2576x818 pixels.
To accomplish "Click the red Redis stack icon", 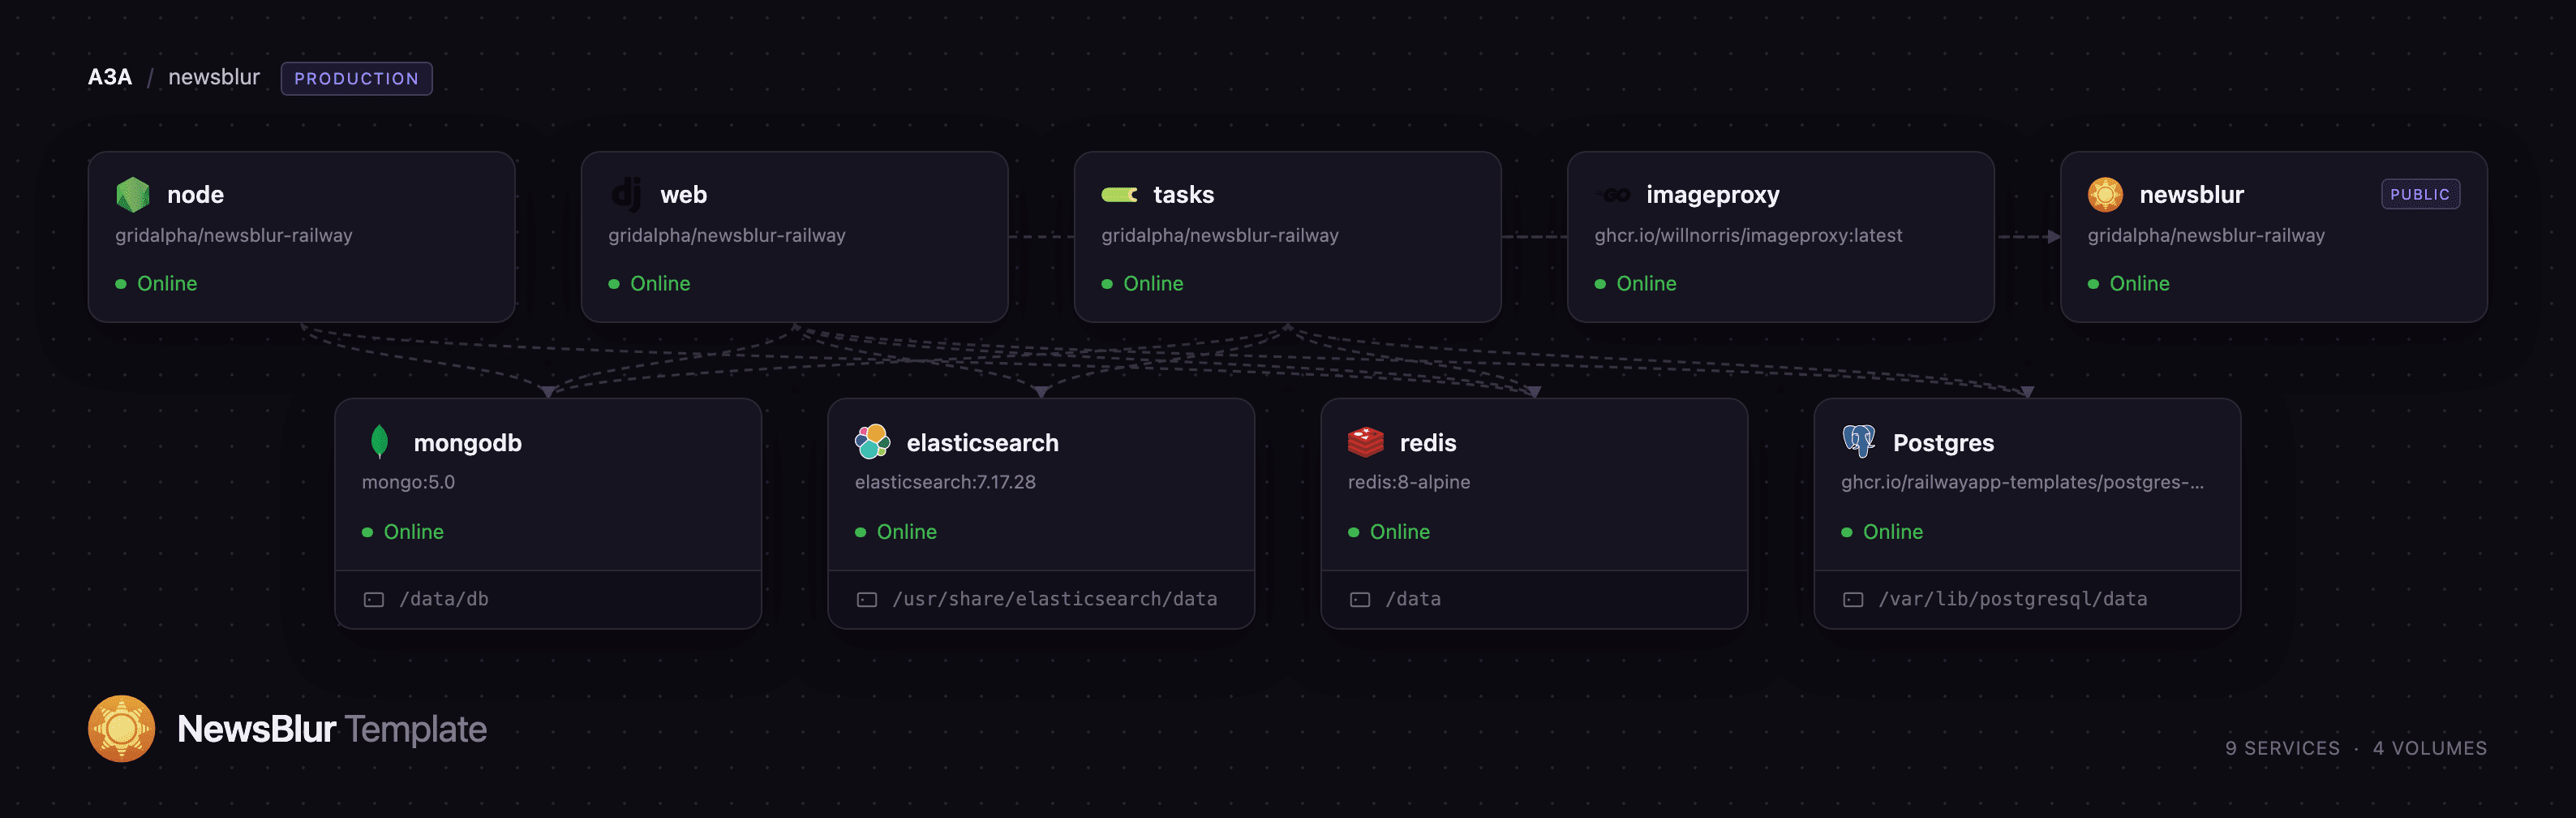I will (1365, 442).
